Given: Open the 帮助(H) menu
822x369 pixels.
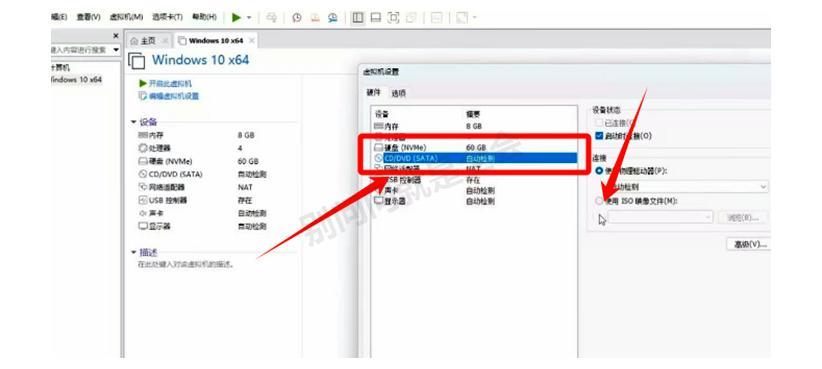Looking at the screenshot, I should point(204,17).
